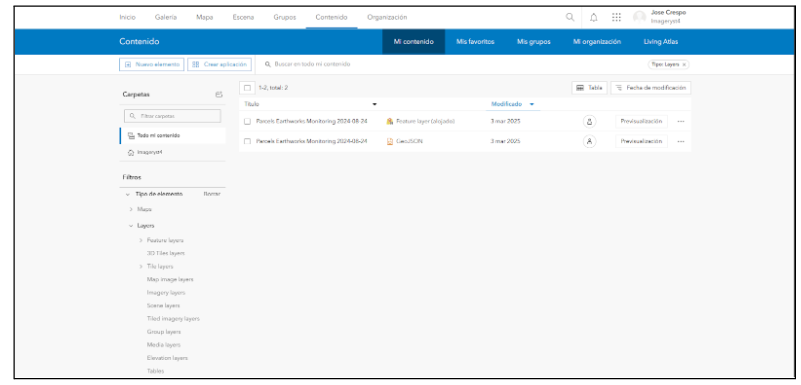The width and height of the screenshot is (801, 385).
Task: Filter by Imagery layers
Action: pos(166,293)
